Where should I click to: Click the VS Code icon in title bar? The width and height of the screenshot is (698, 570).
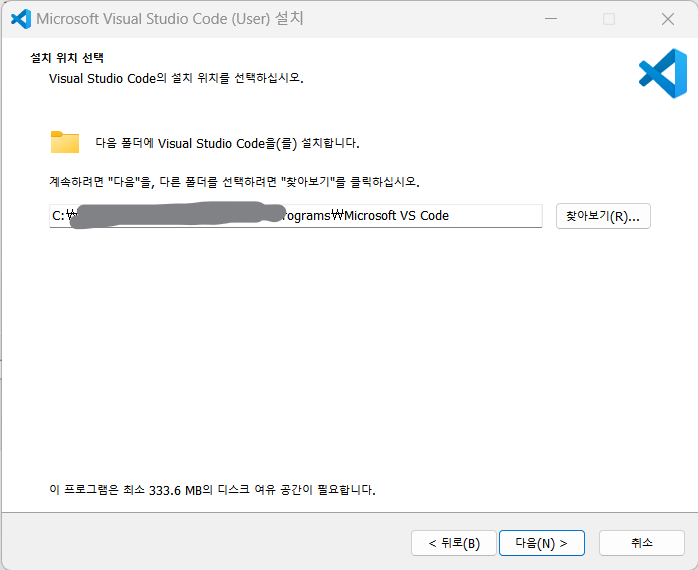click(x=20, y=19)
